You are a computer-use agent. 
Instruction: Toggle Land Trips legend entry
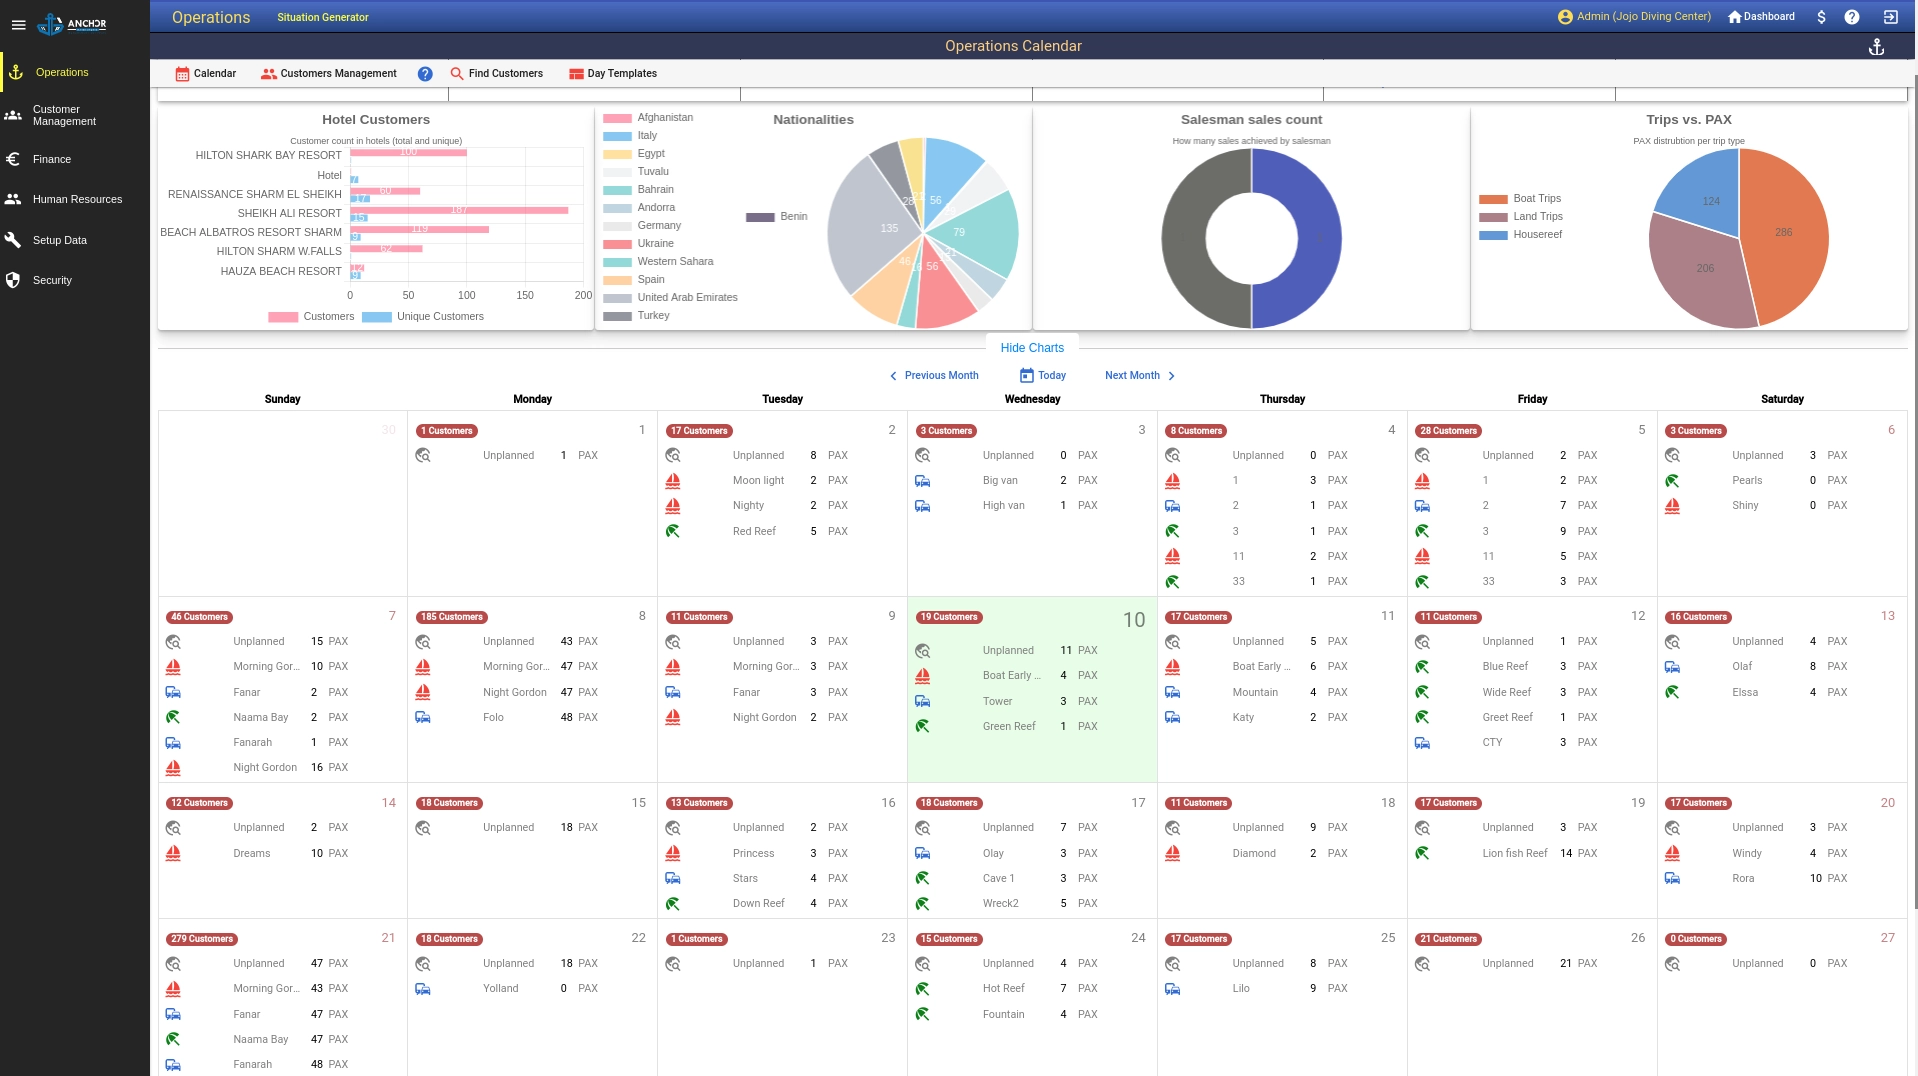tap(1521, 216)
